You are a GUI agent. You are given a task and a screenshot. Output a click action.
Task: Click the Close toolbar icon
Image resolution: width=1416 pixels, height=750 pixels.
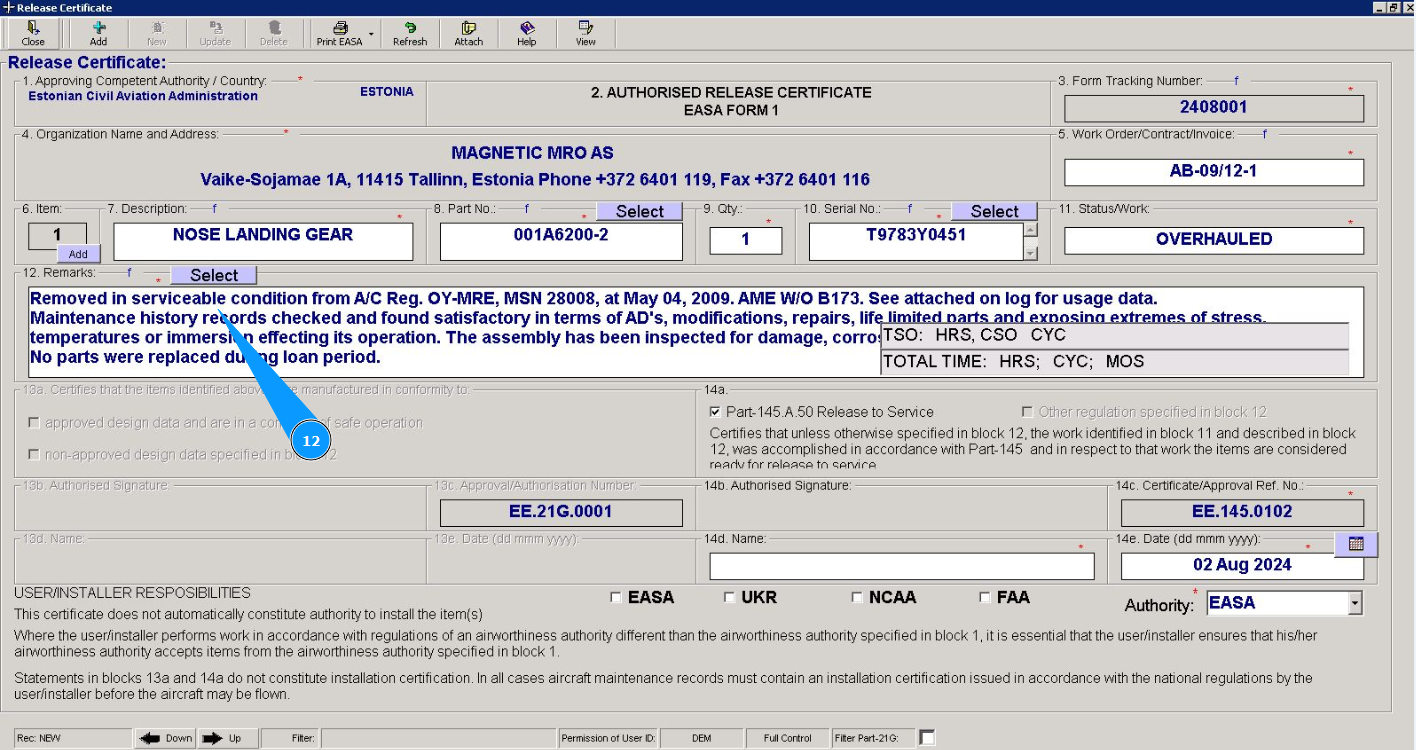tap(33, 33)
